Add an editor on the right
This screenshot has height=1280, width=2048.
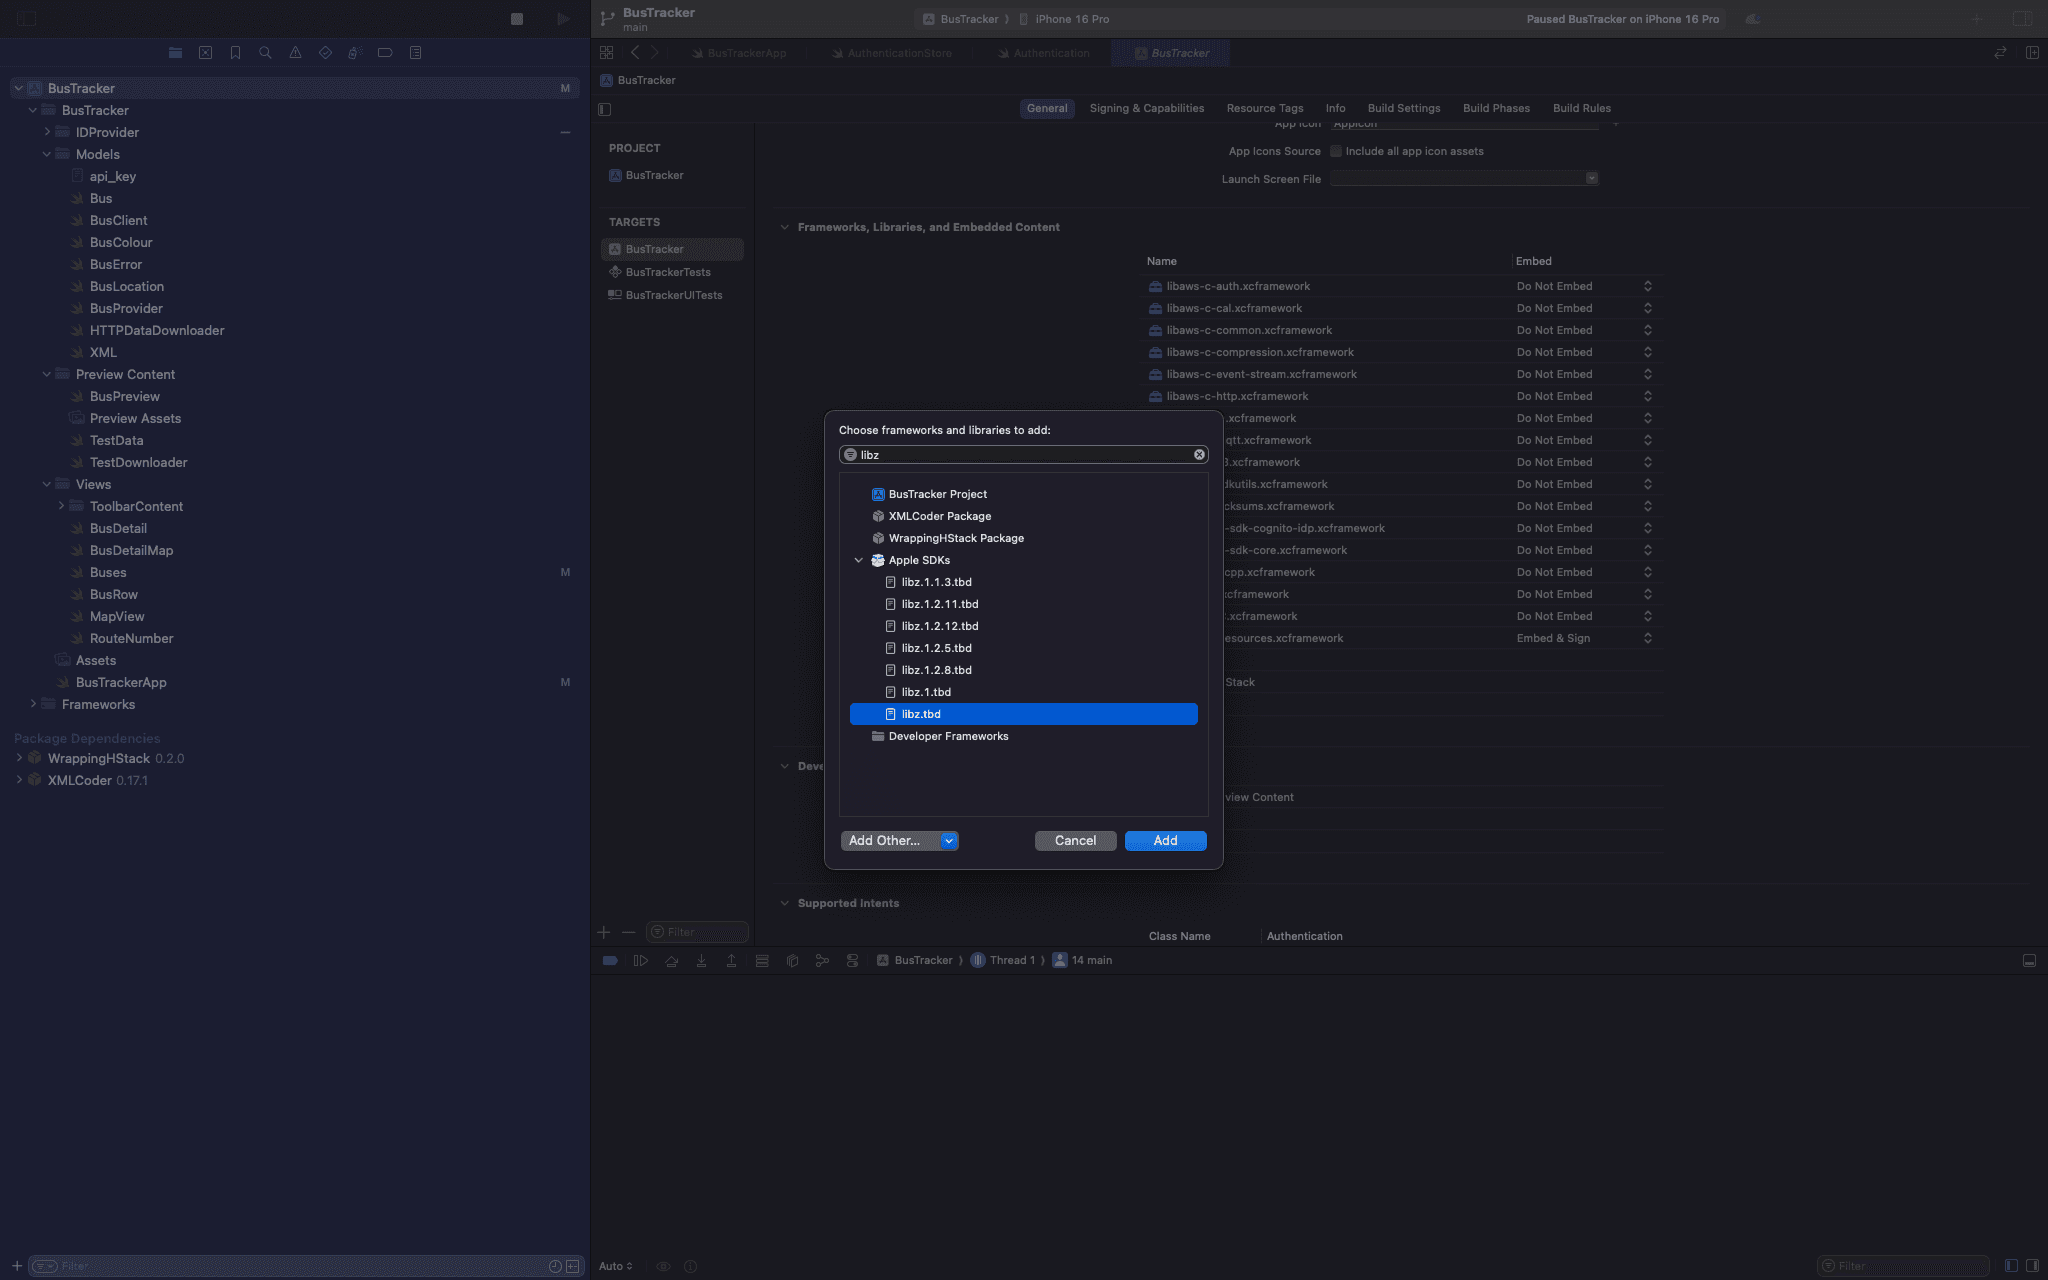coord(2032,53)
